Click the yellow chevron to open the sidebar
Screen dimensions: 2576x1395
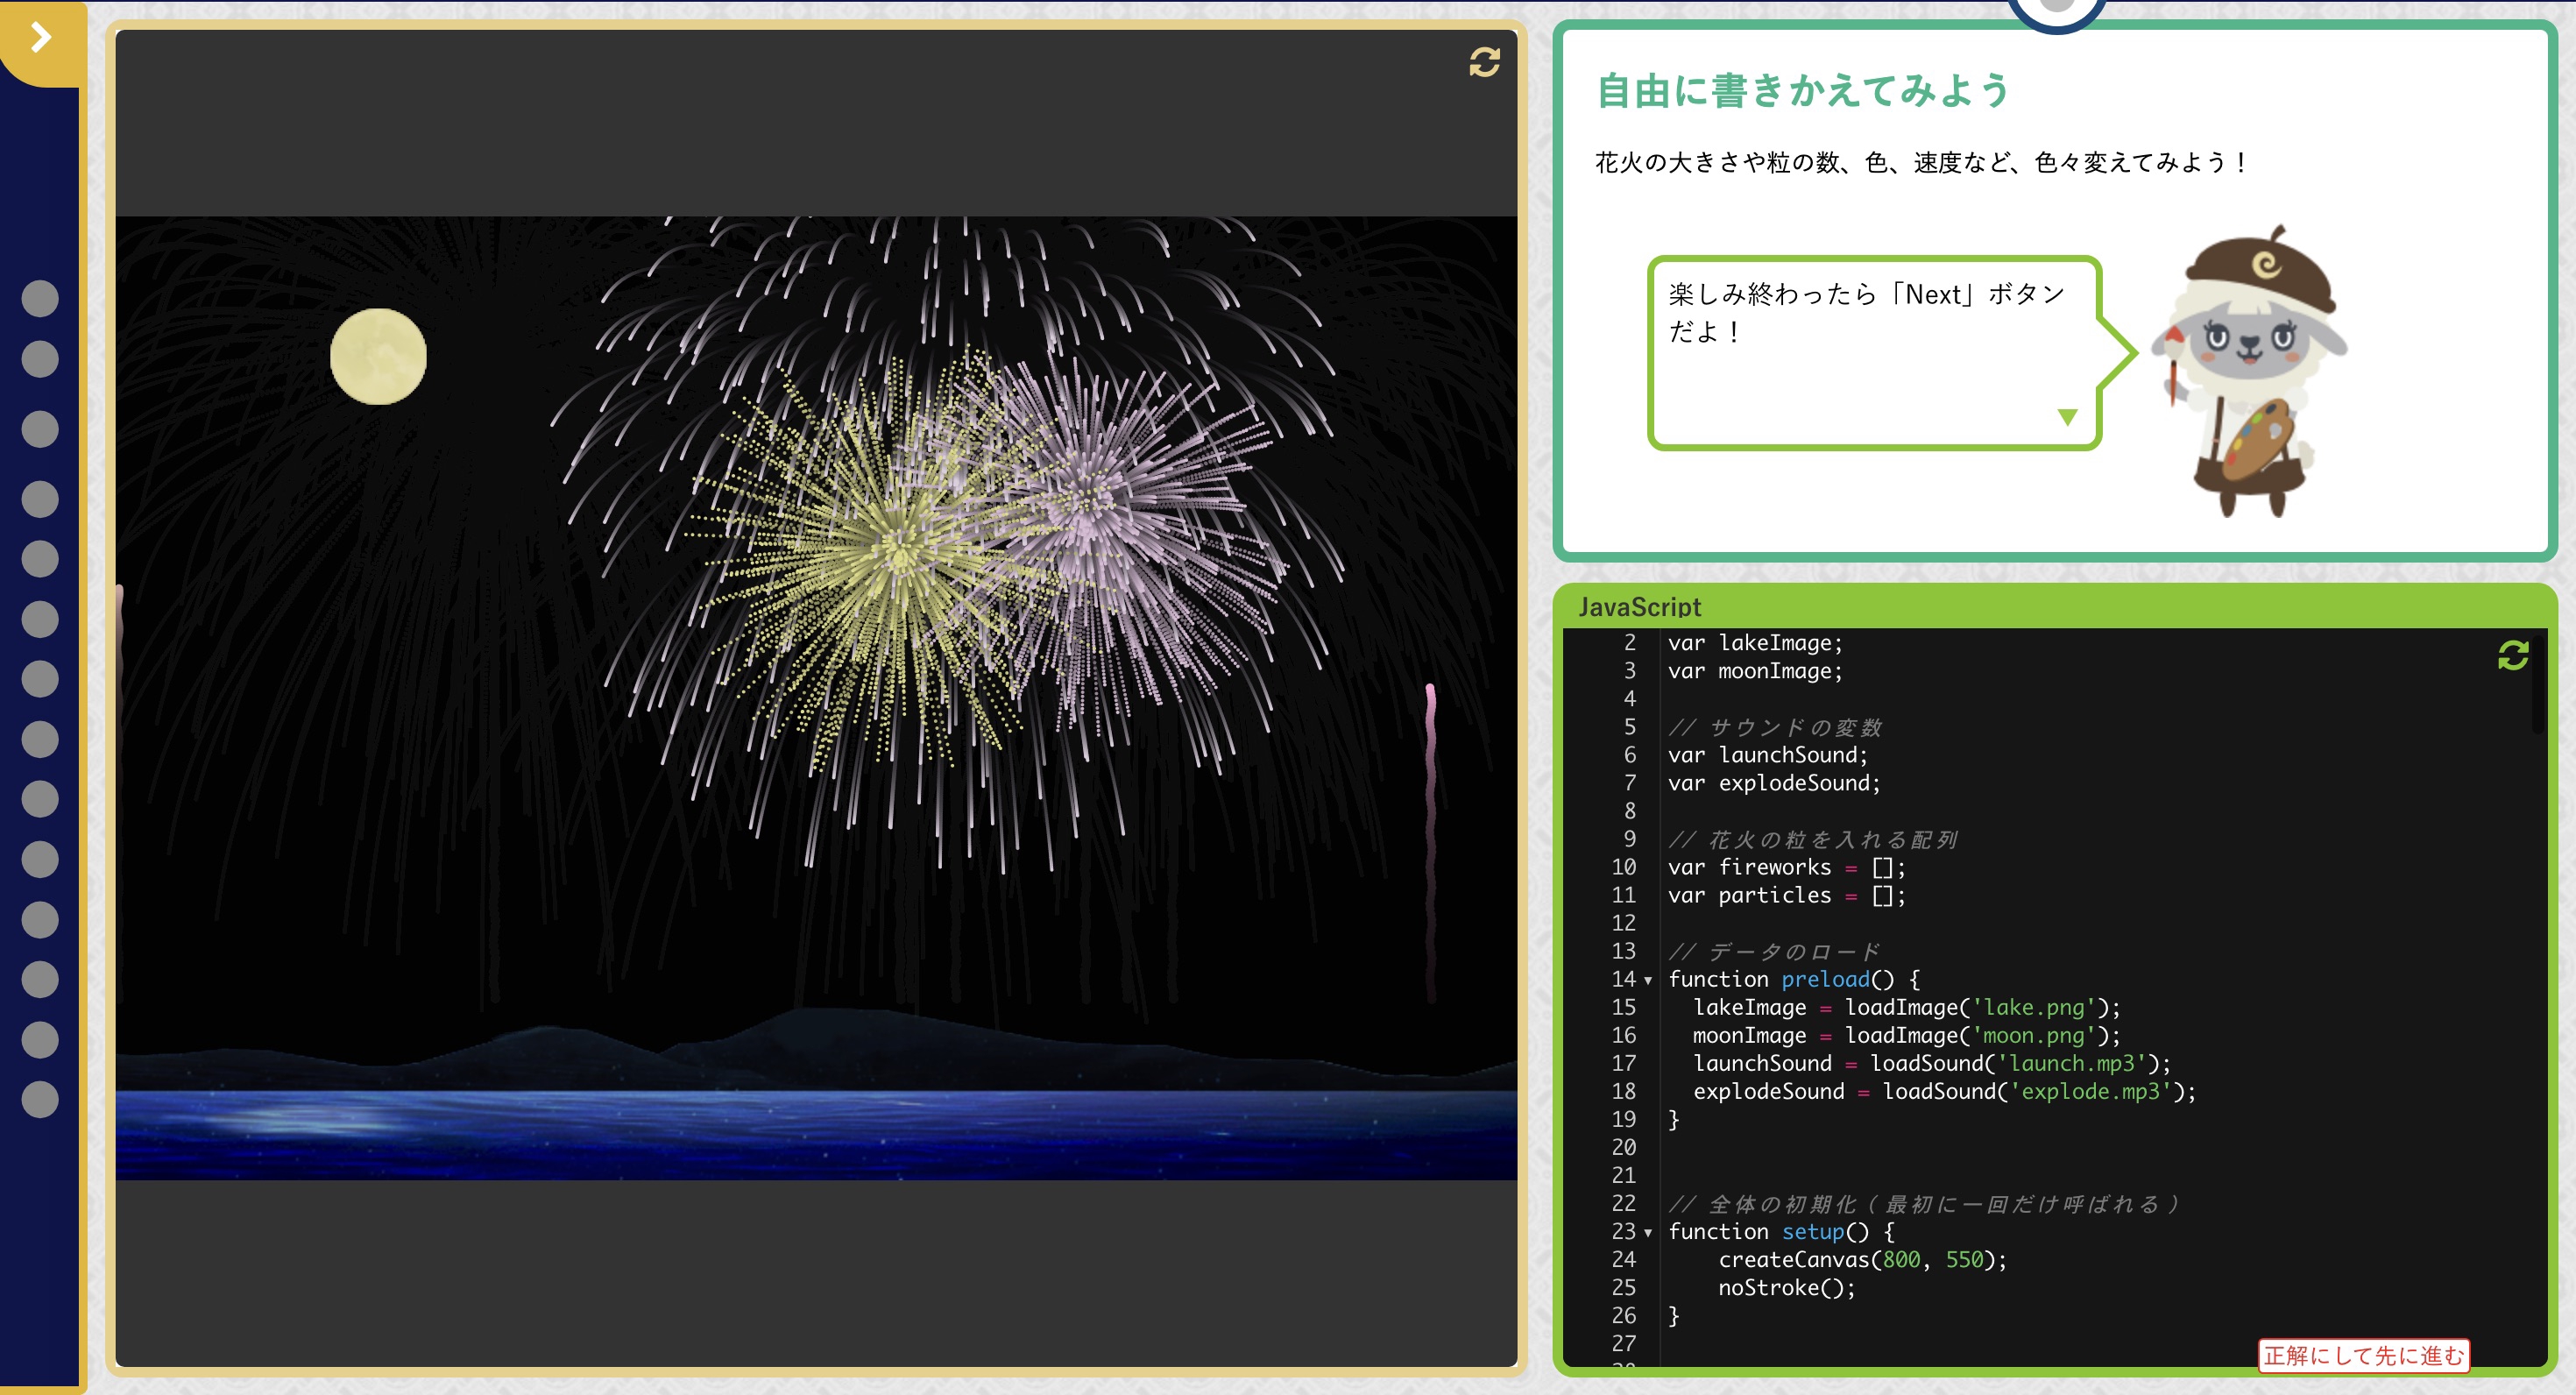(39, 38)
